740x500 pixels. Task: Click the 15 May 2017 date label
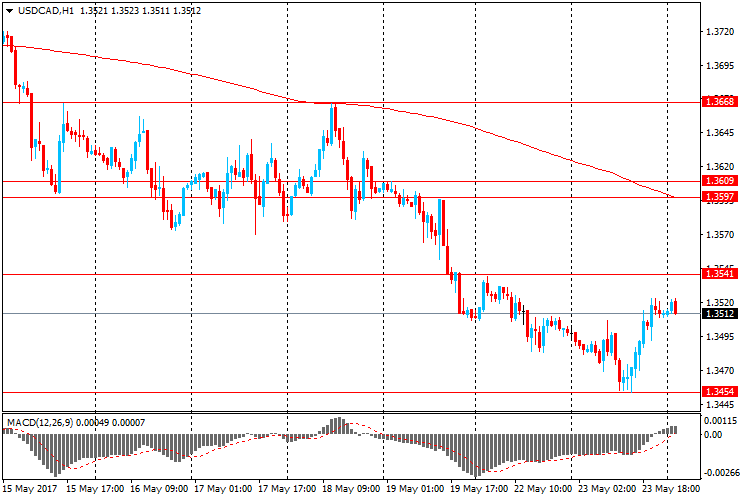pos(31,490)
